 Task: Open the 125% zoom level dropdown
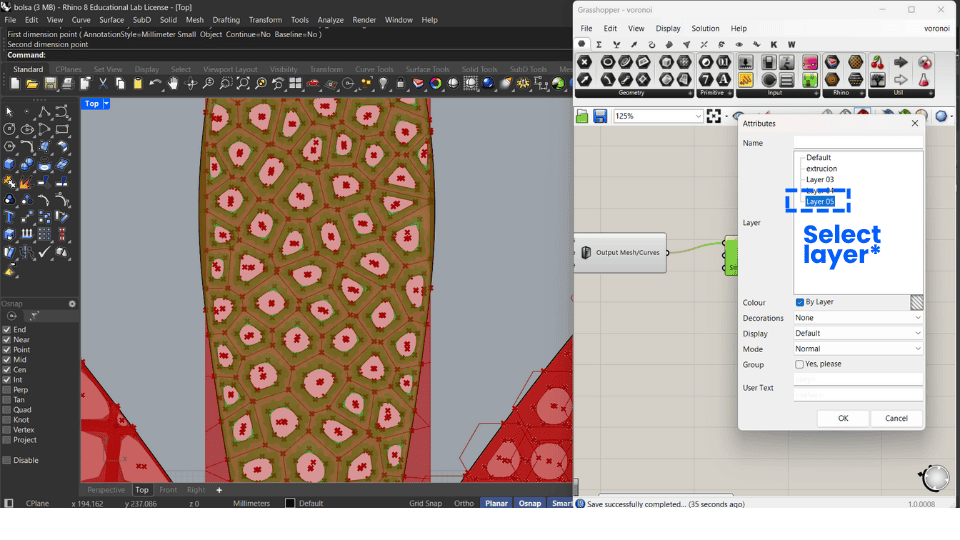(x=698, y=116)
